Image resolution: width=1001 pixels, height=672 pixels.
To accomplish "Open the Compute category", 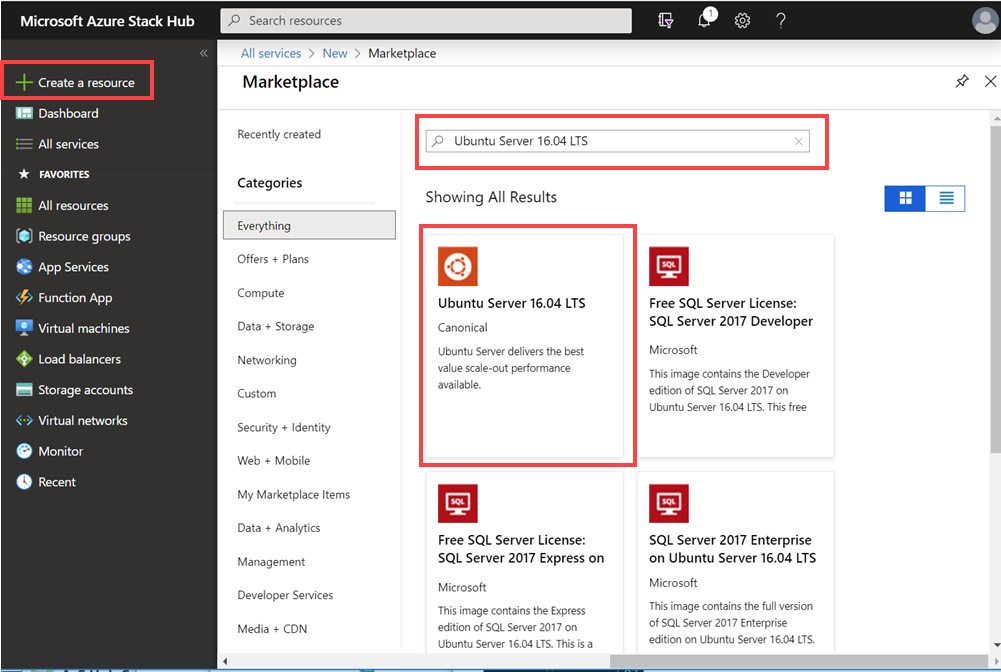I will click(260, 292).
